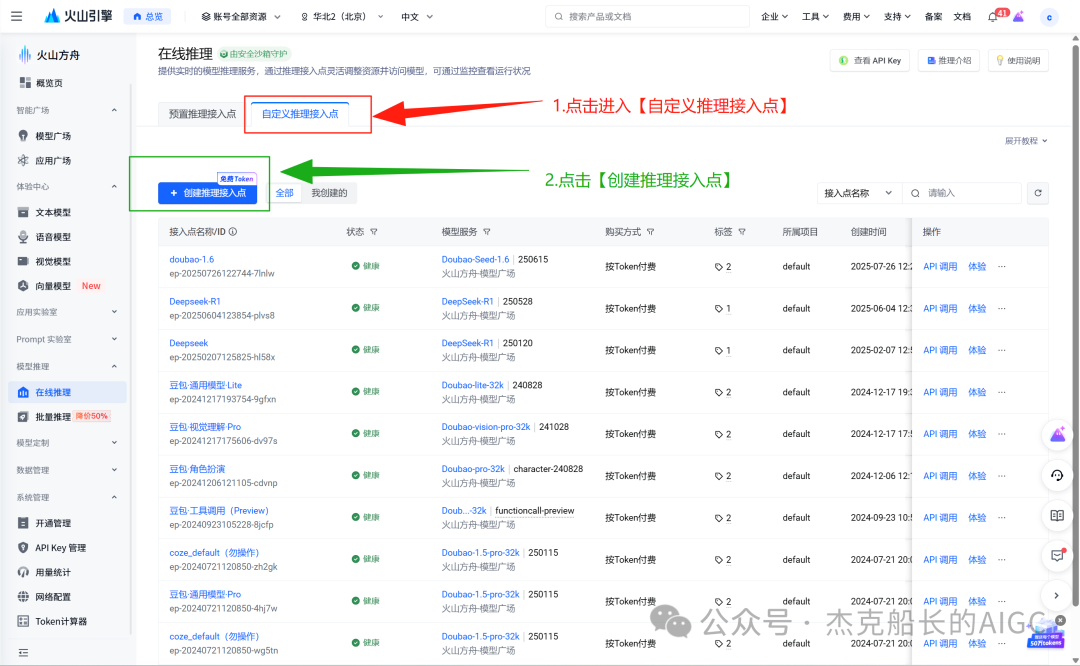Image resolution: width=1080 pixels, height=666 pixels.
Task: Click the 推理介绍 button
Action: (949, 61)
